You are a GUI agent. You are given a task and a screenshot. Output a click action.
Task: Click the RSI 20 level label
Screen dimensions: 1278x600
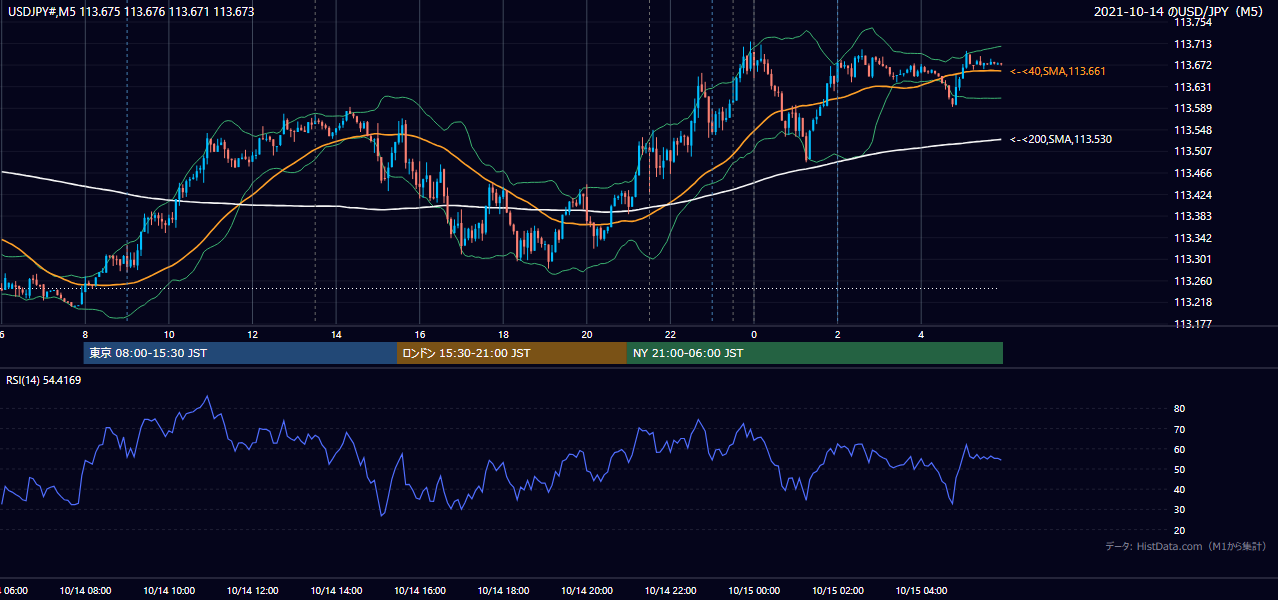coord(1179,530)
